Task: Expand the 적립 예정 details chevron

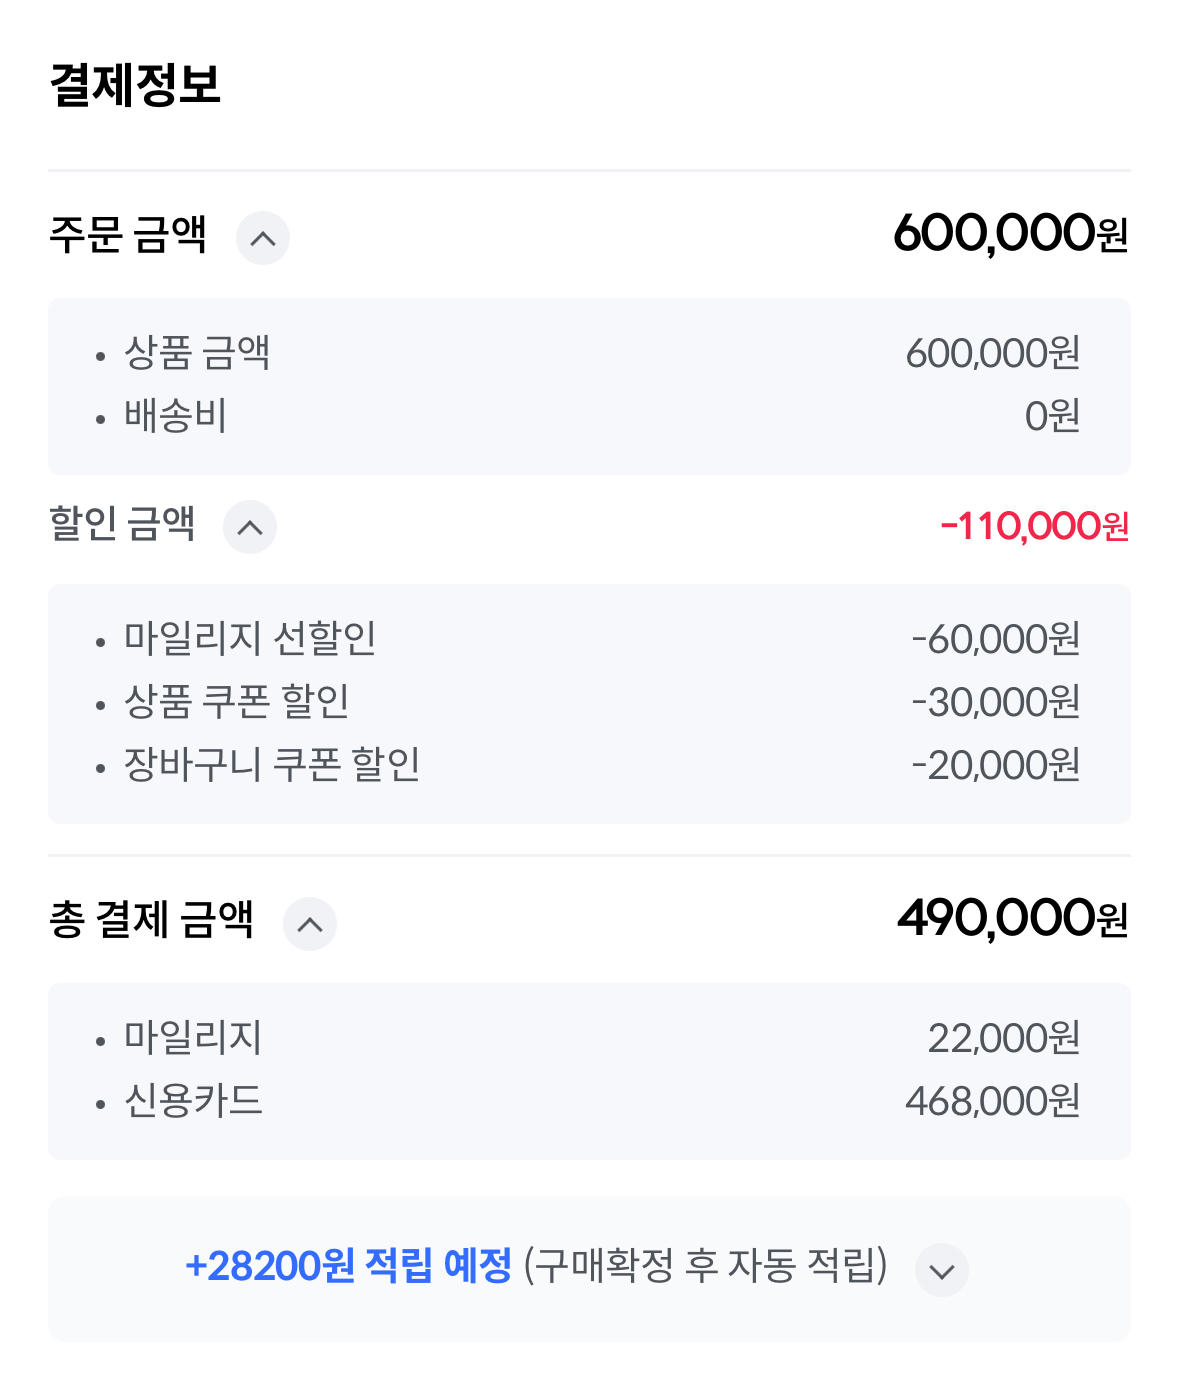Action: [x=942, y=1270]
